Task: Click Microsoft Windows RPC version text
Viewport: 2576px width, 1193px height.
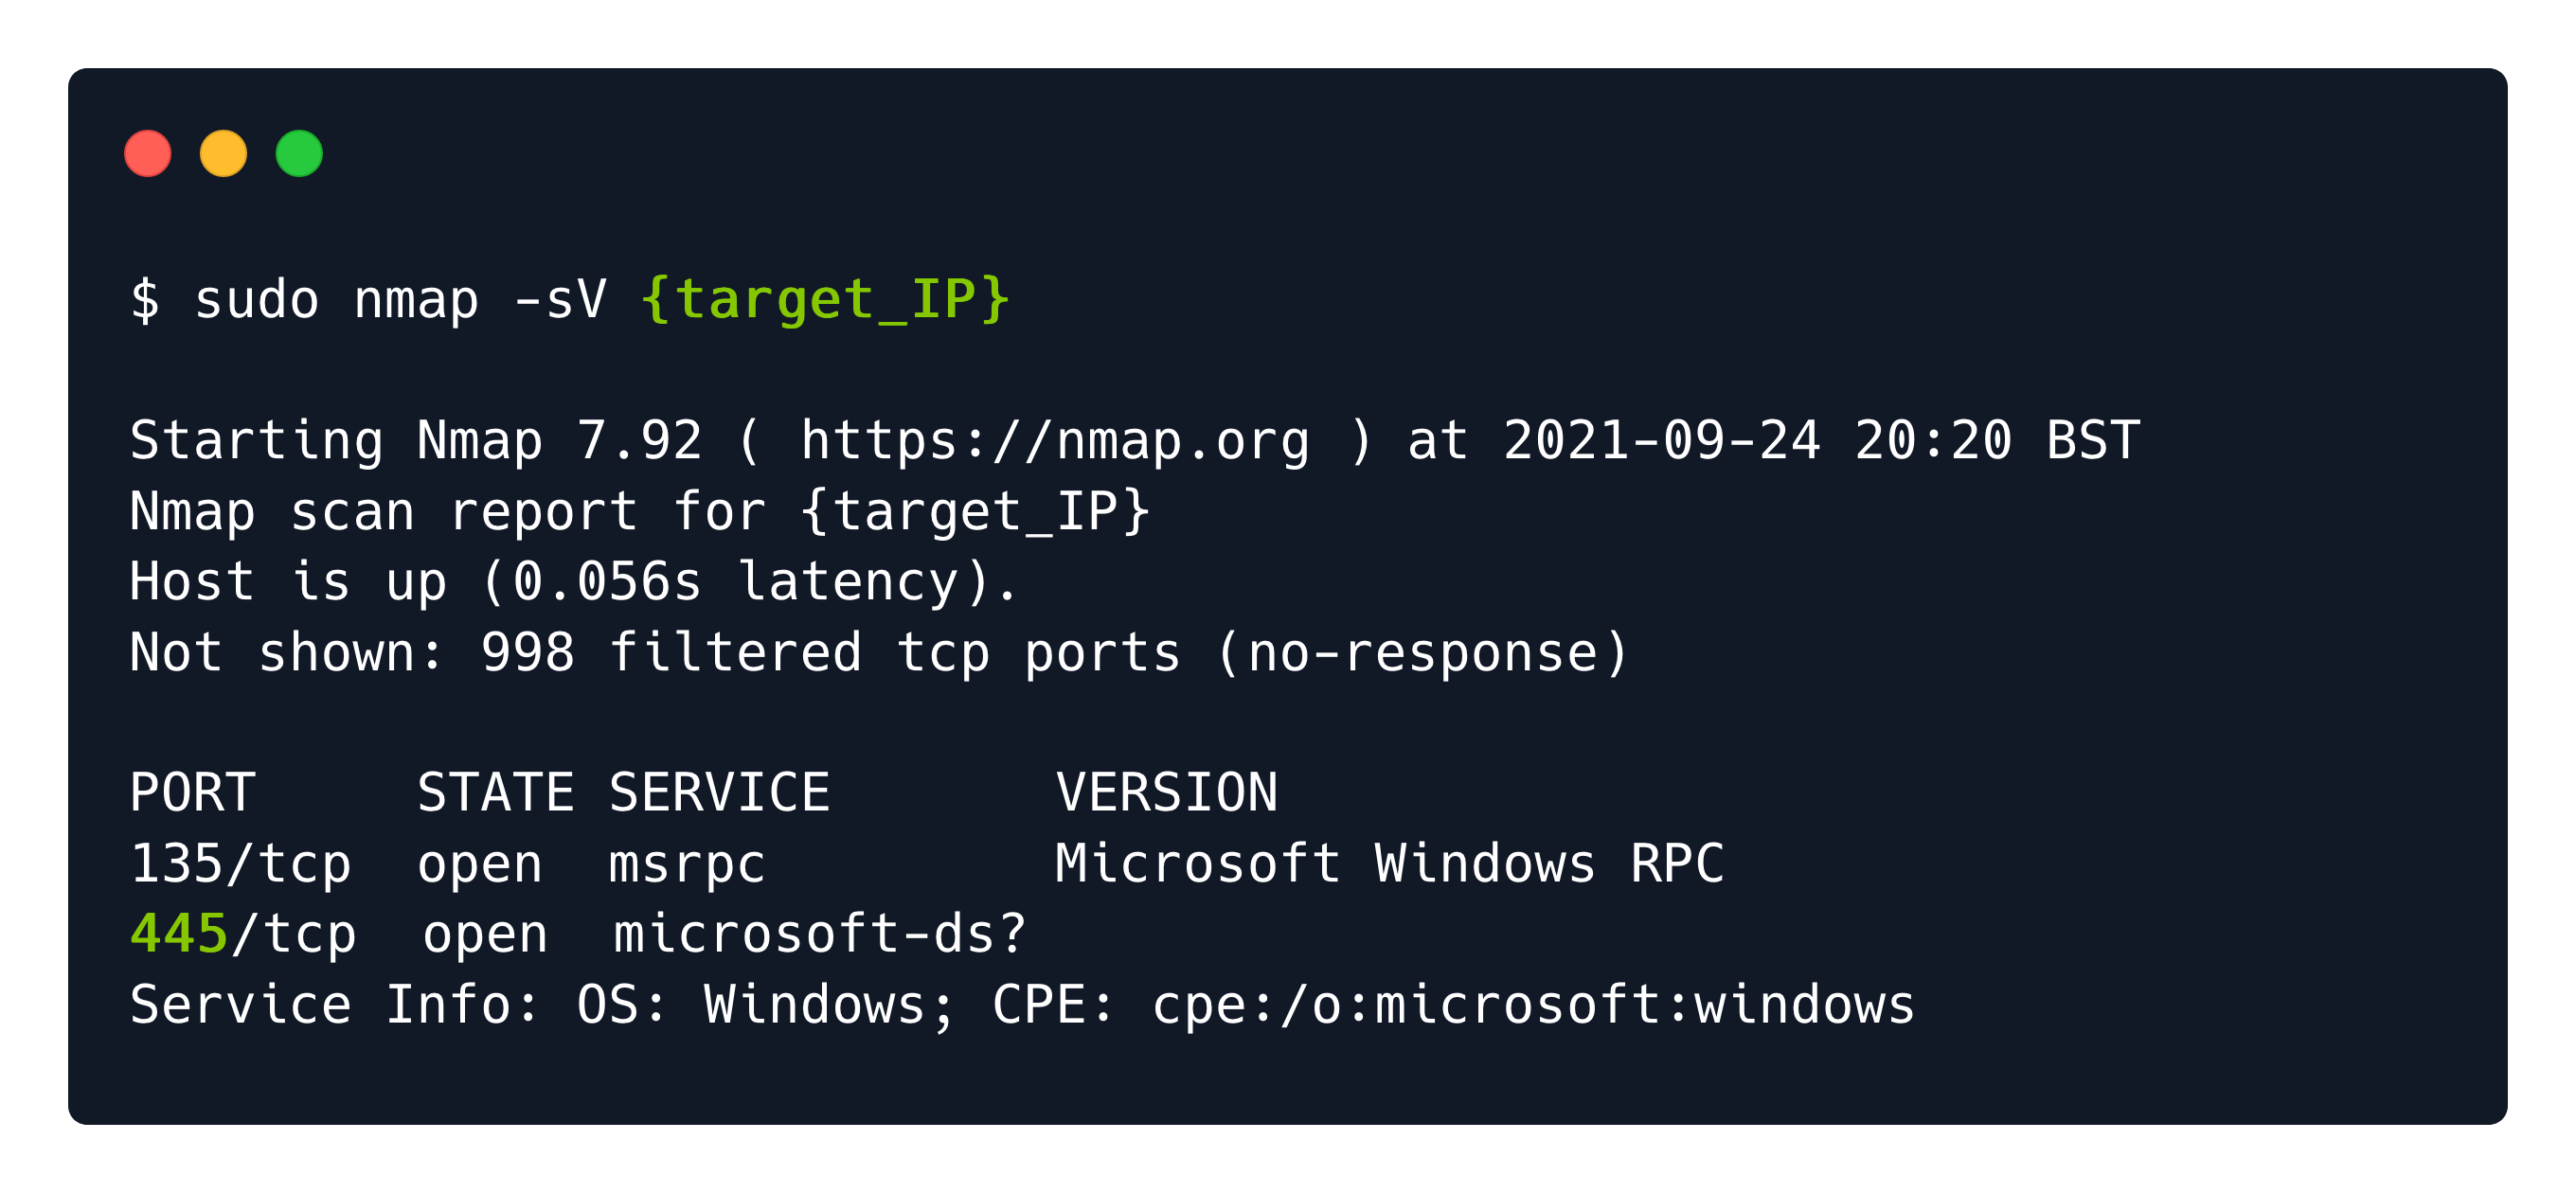Action: click(1390, 863)
